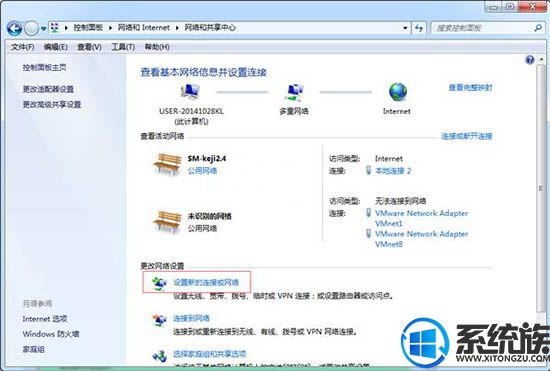Click the 多重网络 network icon

click(294, 93)
